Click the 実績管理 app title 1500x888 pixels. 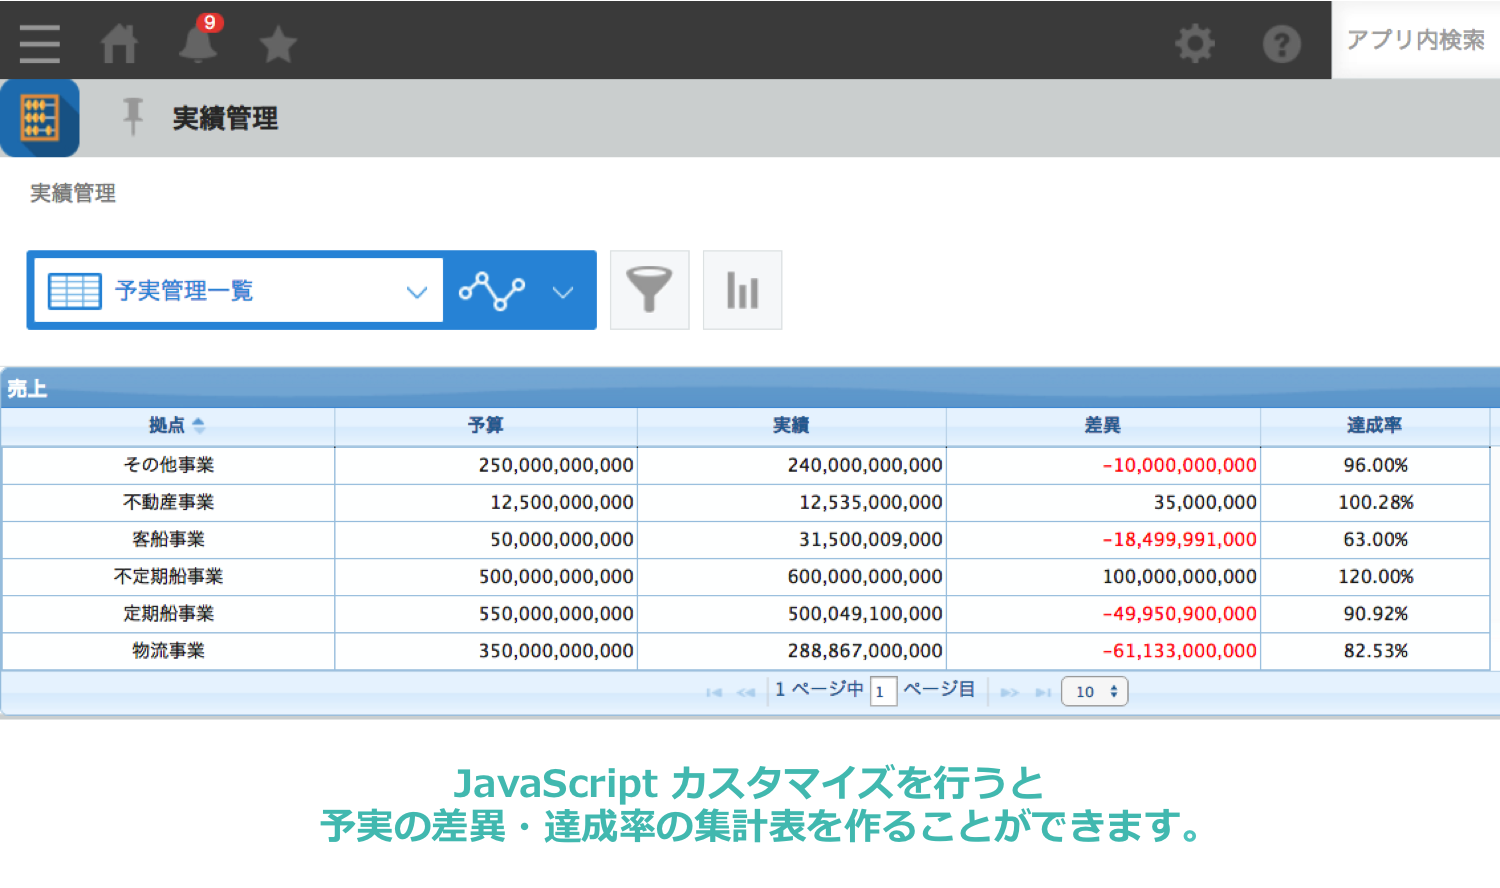pos(225,118)
